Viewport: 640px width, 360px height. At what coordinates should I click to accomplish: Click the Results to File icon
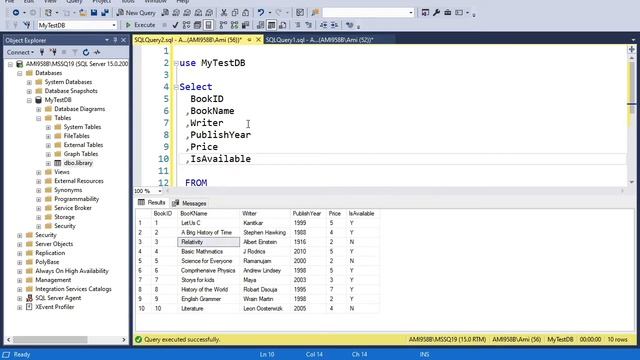click(282, 25)
